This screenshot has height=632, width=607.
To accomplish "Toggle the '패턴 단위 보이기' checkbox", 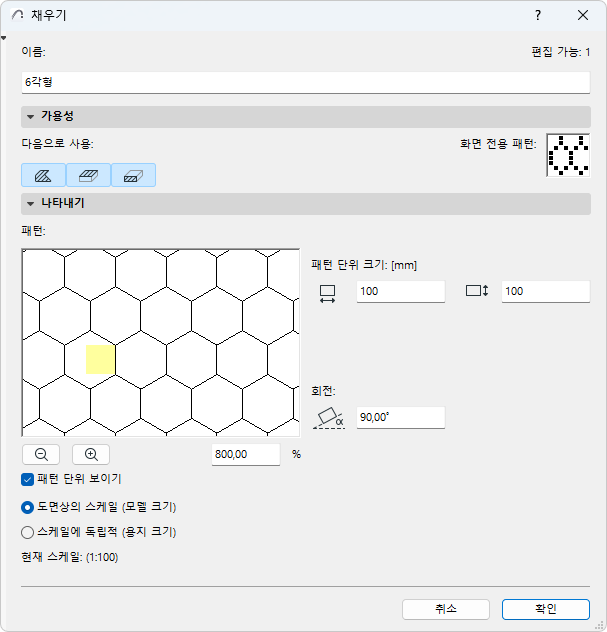I will tap(28, 479).
